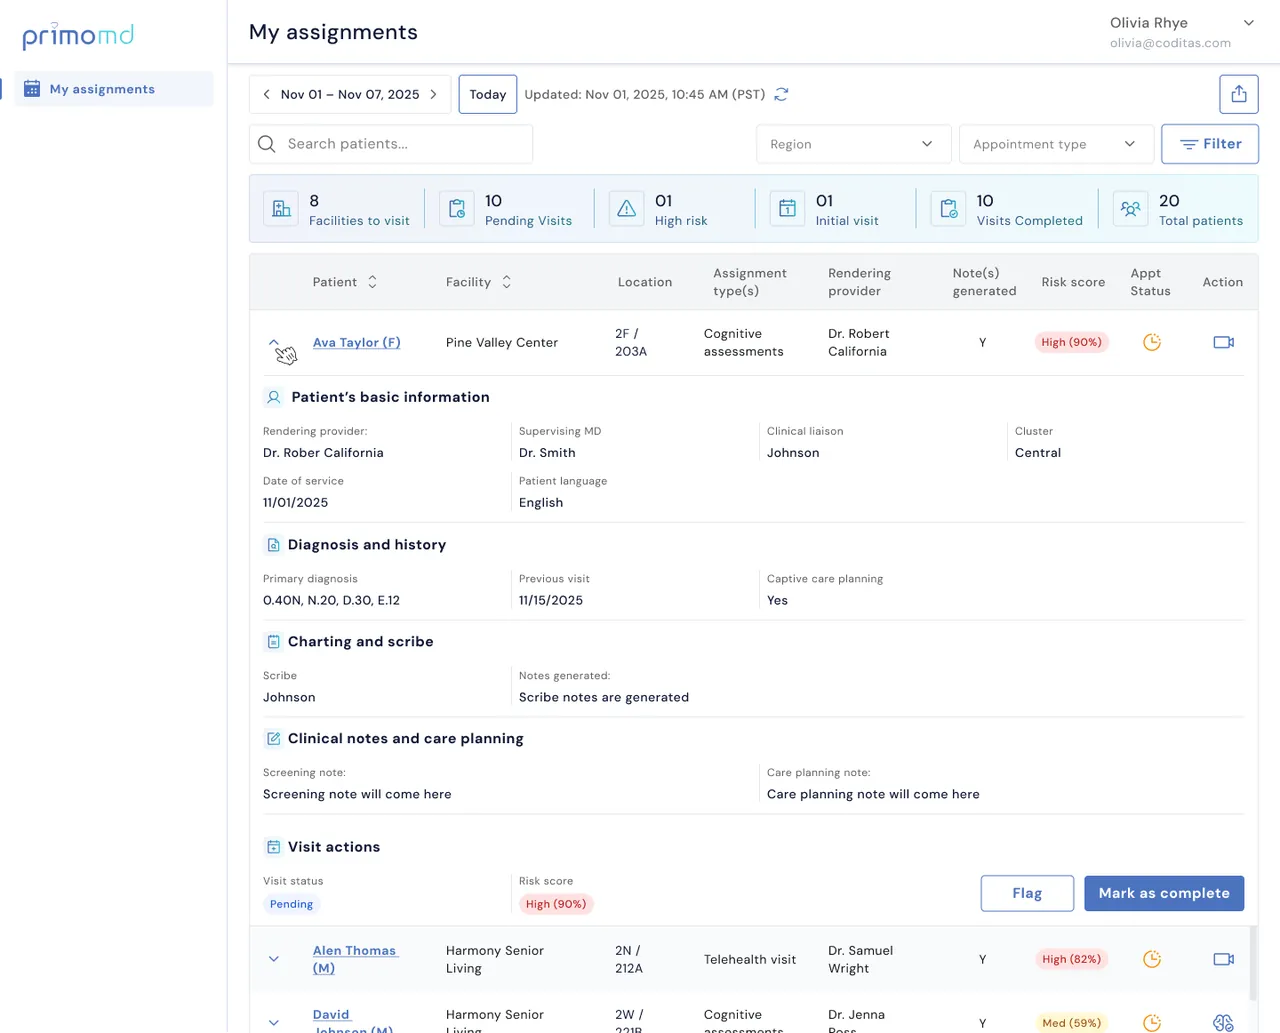Click Ava Taylor's appointment status clock icon
The image size is (1280, 1033).
[1152, 342]
